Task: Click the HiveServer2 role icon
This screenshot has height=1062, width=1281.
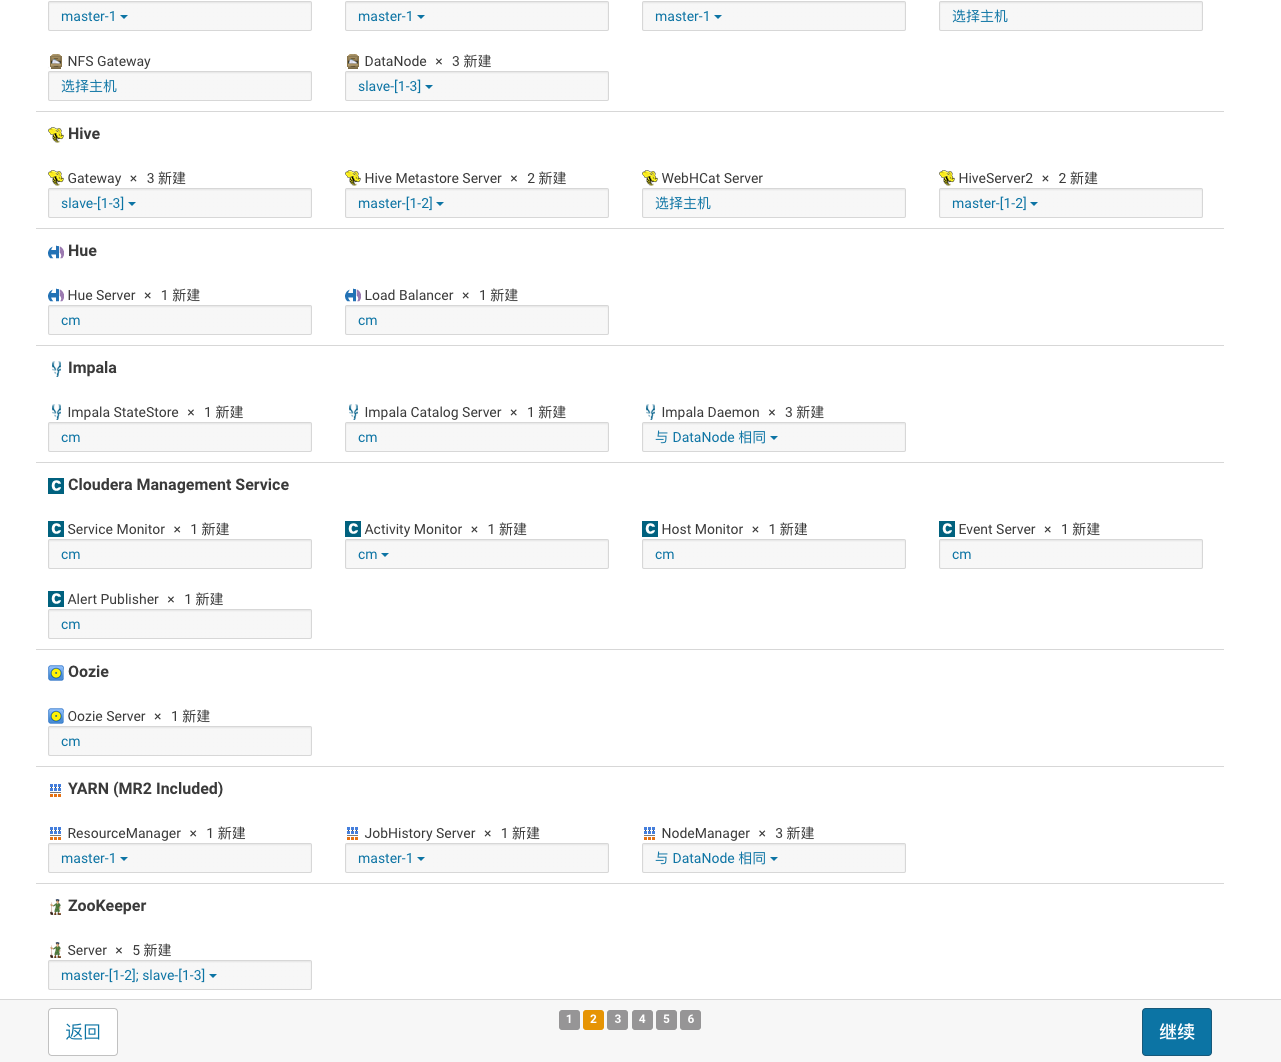Action: click(x=947, y=178)
